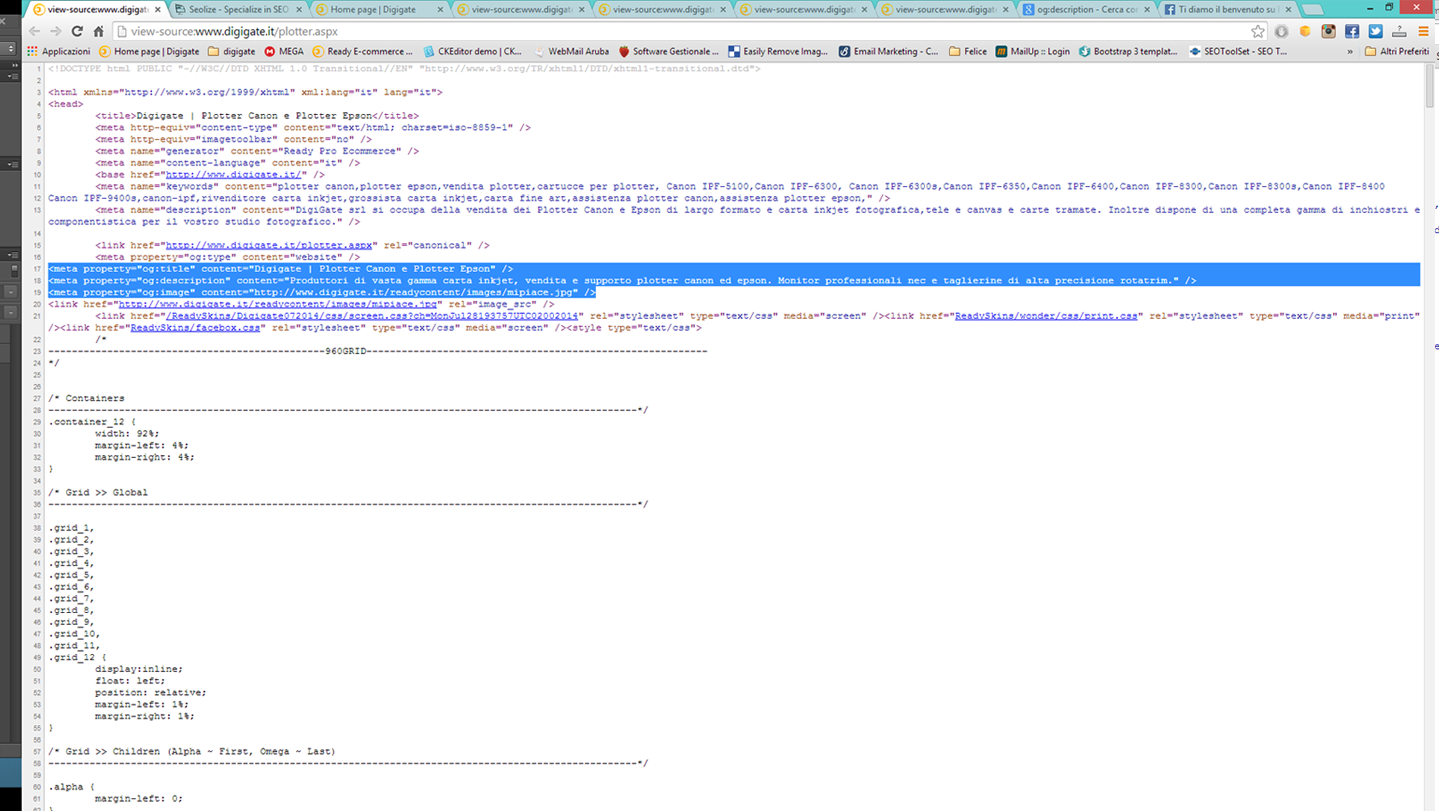Viewport: 1439px width, 811px height.
Task: Switch to the og:description Google search tab
Action: tap(1085, 9)
